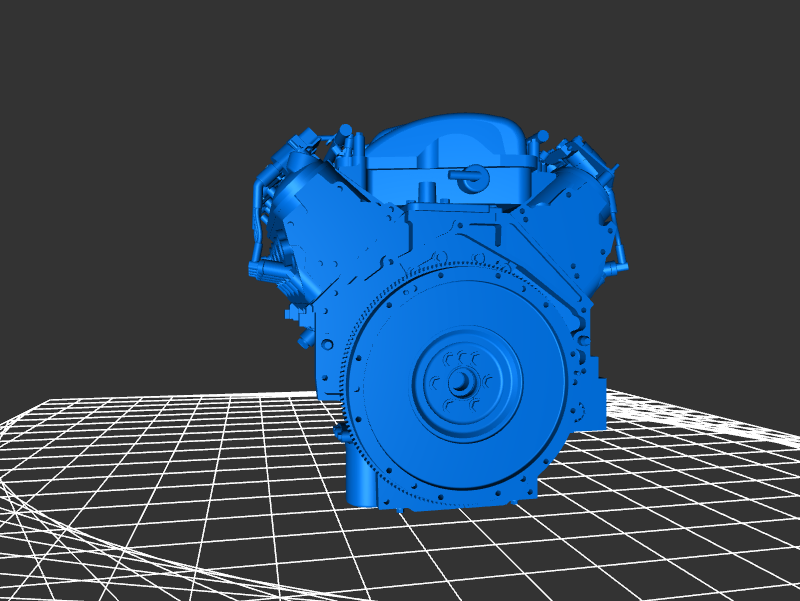Click the empty dark background to deselect

coord(120,100)
